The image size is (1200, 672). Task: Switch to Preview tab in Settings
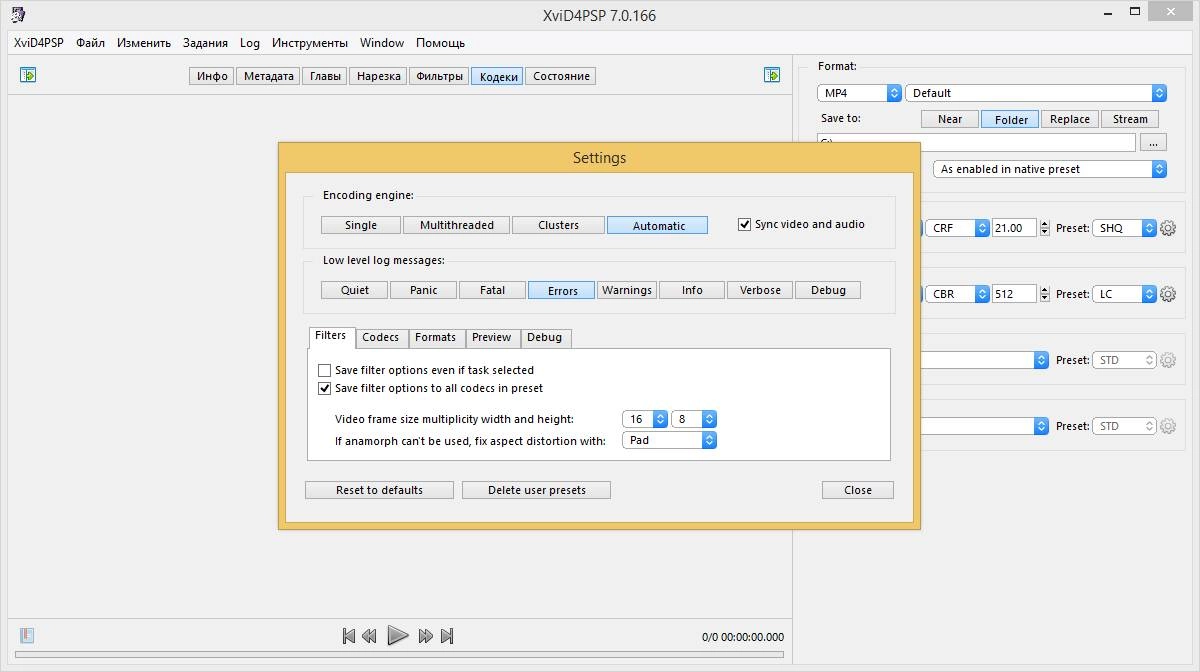[x=491, y=337]
